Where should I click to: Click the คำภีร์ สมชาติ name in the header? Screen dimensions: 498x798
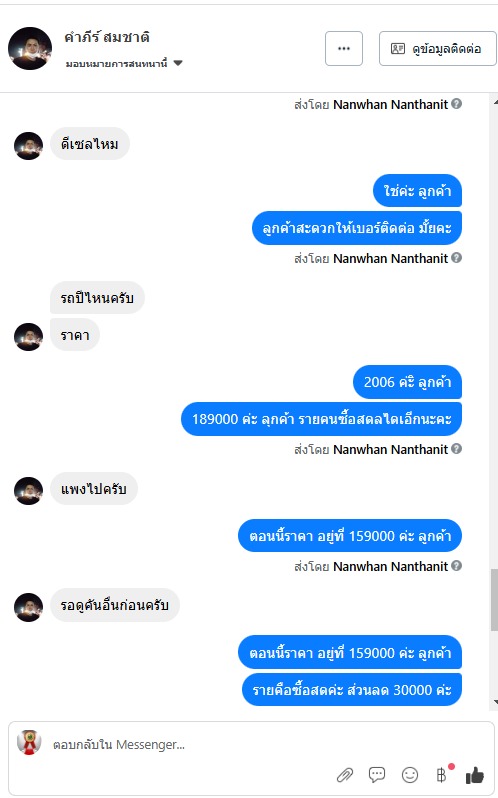point(107,37)
